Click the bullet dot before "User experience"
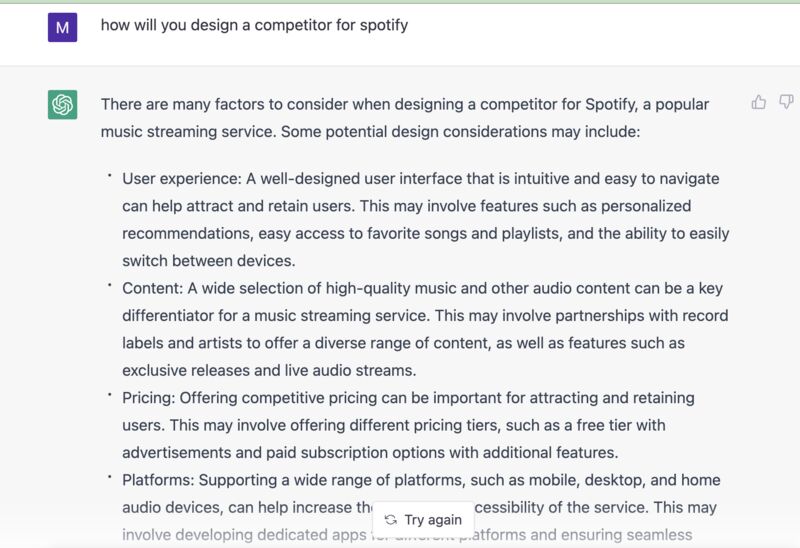Image resolution: width=800 pixels, height=548 pixels. pos(109,176)
